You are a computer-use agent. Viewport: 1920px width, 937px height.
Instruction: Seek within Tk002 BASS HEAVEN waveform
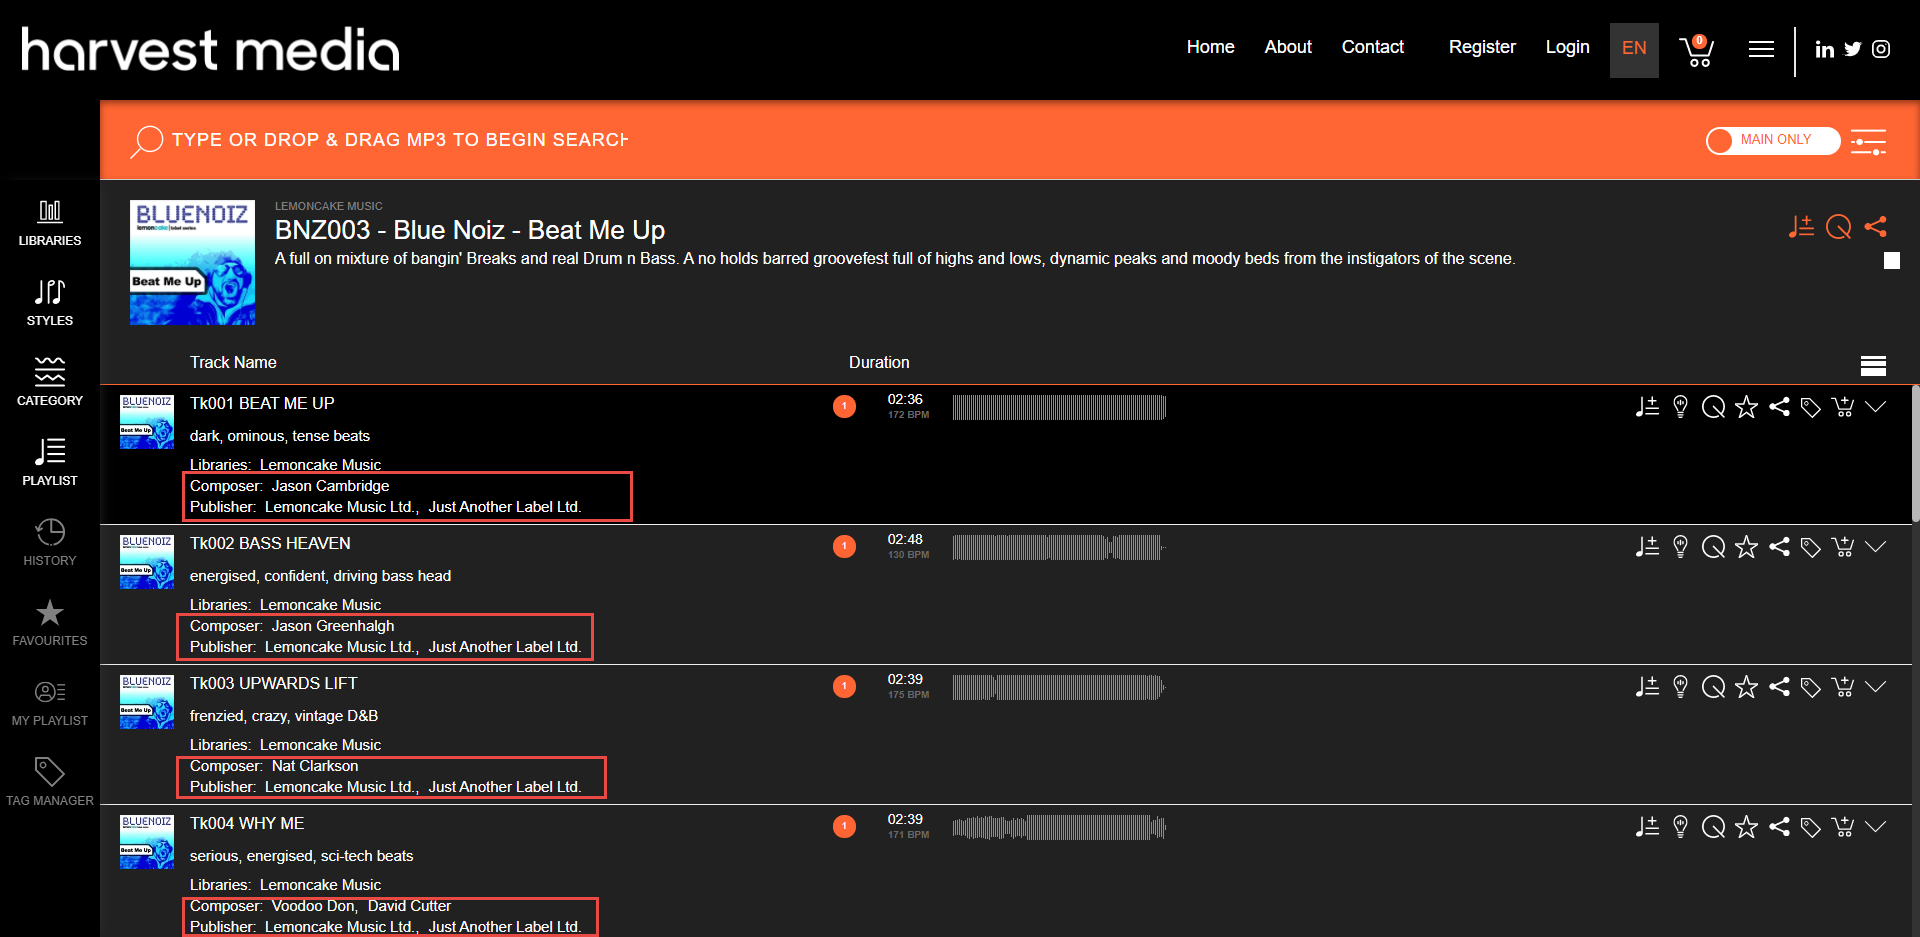(1059, 547)
